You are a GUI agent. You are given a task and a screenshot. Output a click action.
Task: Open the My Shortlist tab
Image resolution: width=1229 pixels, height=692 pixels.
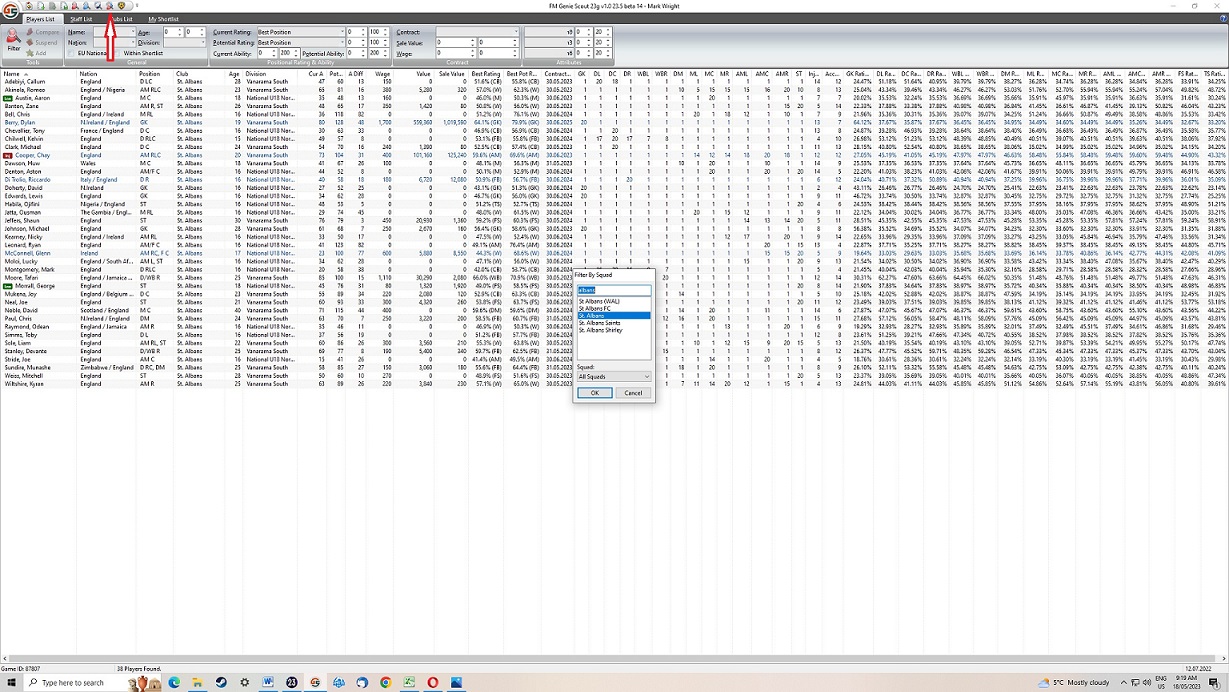click(x=163, y=19)
